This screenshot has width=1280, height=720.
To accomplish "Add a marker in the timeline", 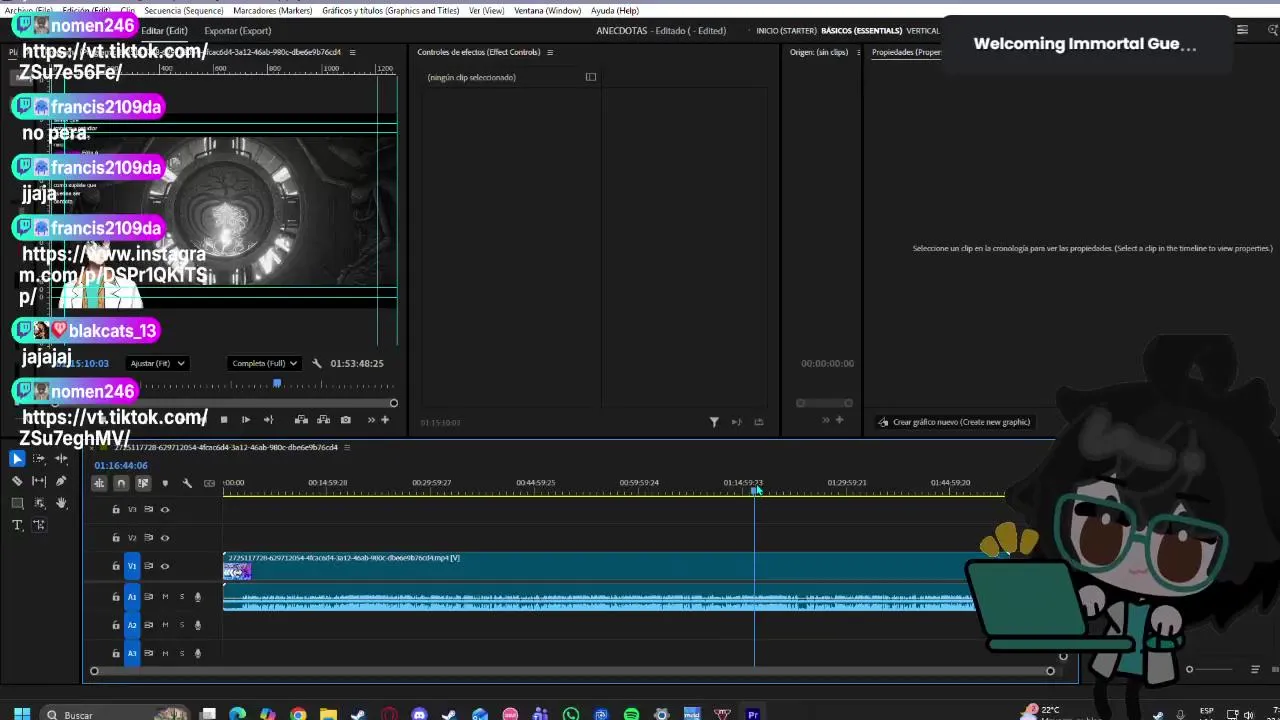I will tap(165, 483).
